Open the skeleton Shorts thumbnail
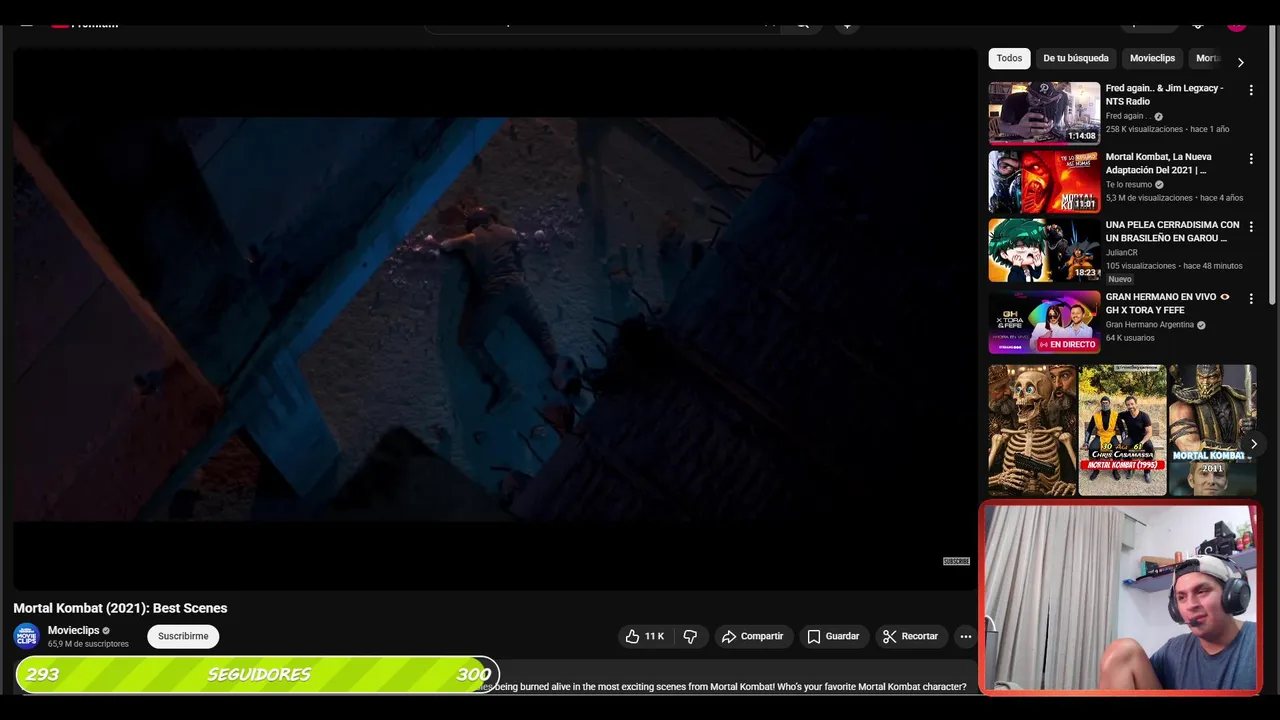 pos(1032,430)
